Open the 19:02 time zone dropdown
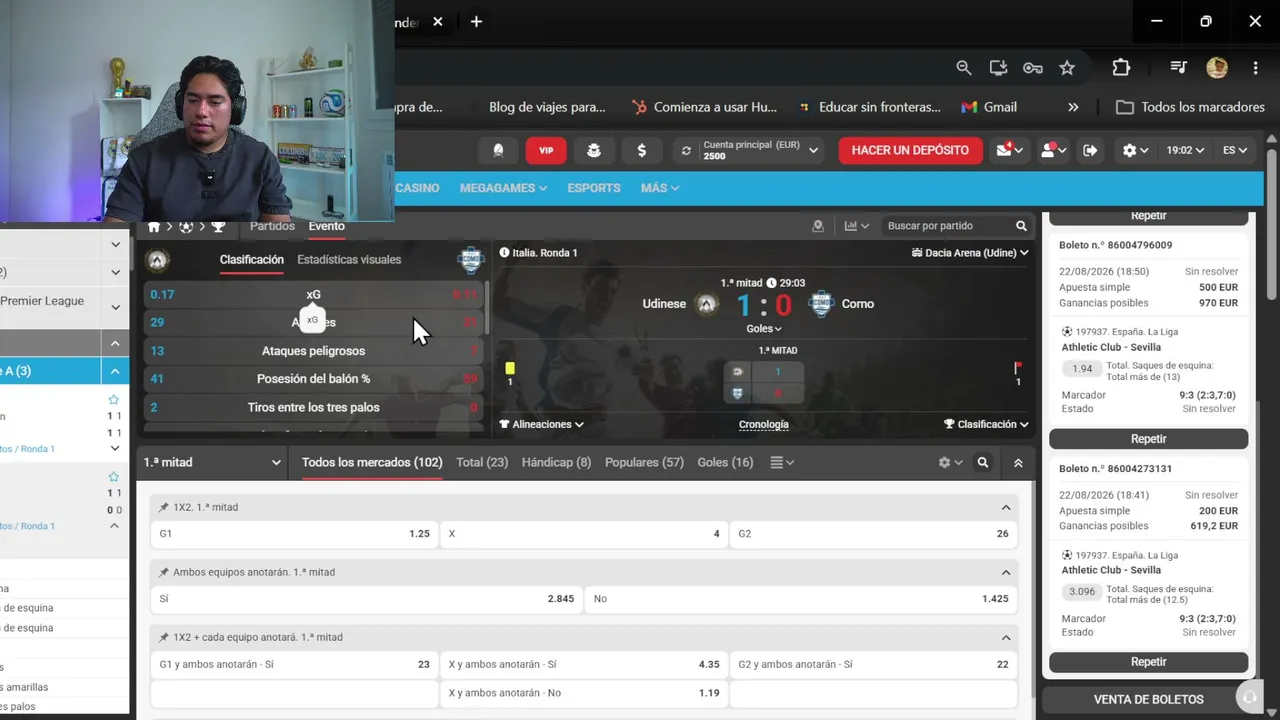This screenshot has width=1280, height=720. (x=1185, y=150)
